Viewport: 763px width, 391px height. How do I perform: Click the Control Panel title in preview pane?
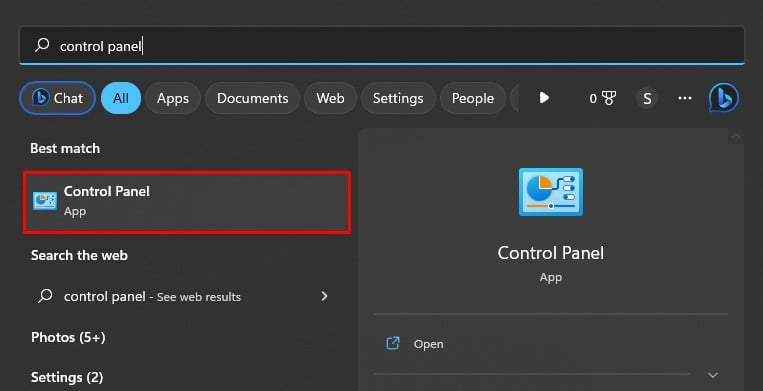pos(551,253)
